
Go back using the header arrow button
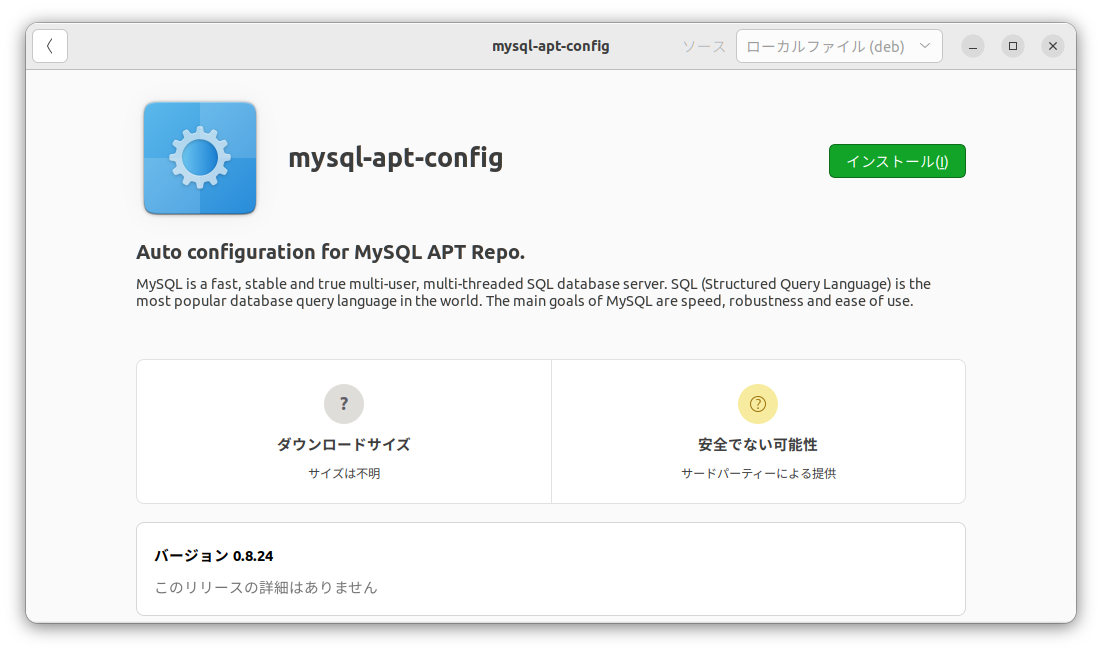(x=50, y=46)
